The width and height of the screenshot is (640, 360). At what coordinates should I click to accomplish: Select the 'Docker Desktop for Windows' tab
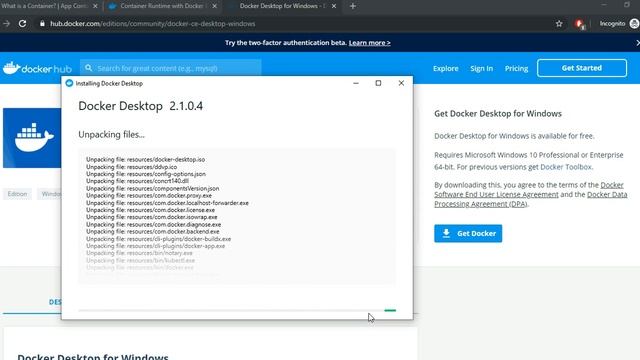pos(282,6)
